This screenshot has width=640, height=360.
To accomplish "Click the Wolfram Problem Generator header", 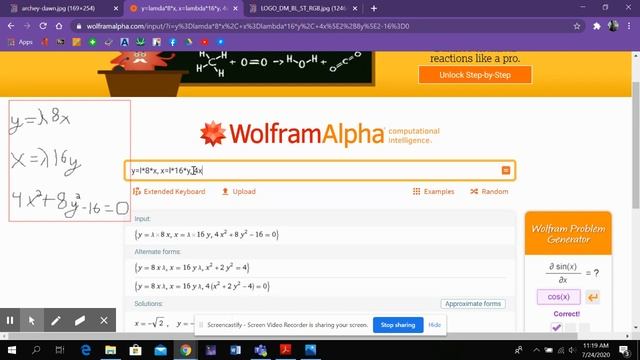I will [568, 233].
